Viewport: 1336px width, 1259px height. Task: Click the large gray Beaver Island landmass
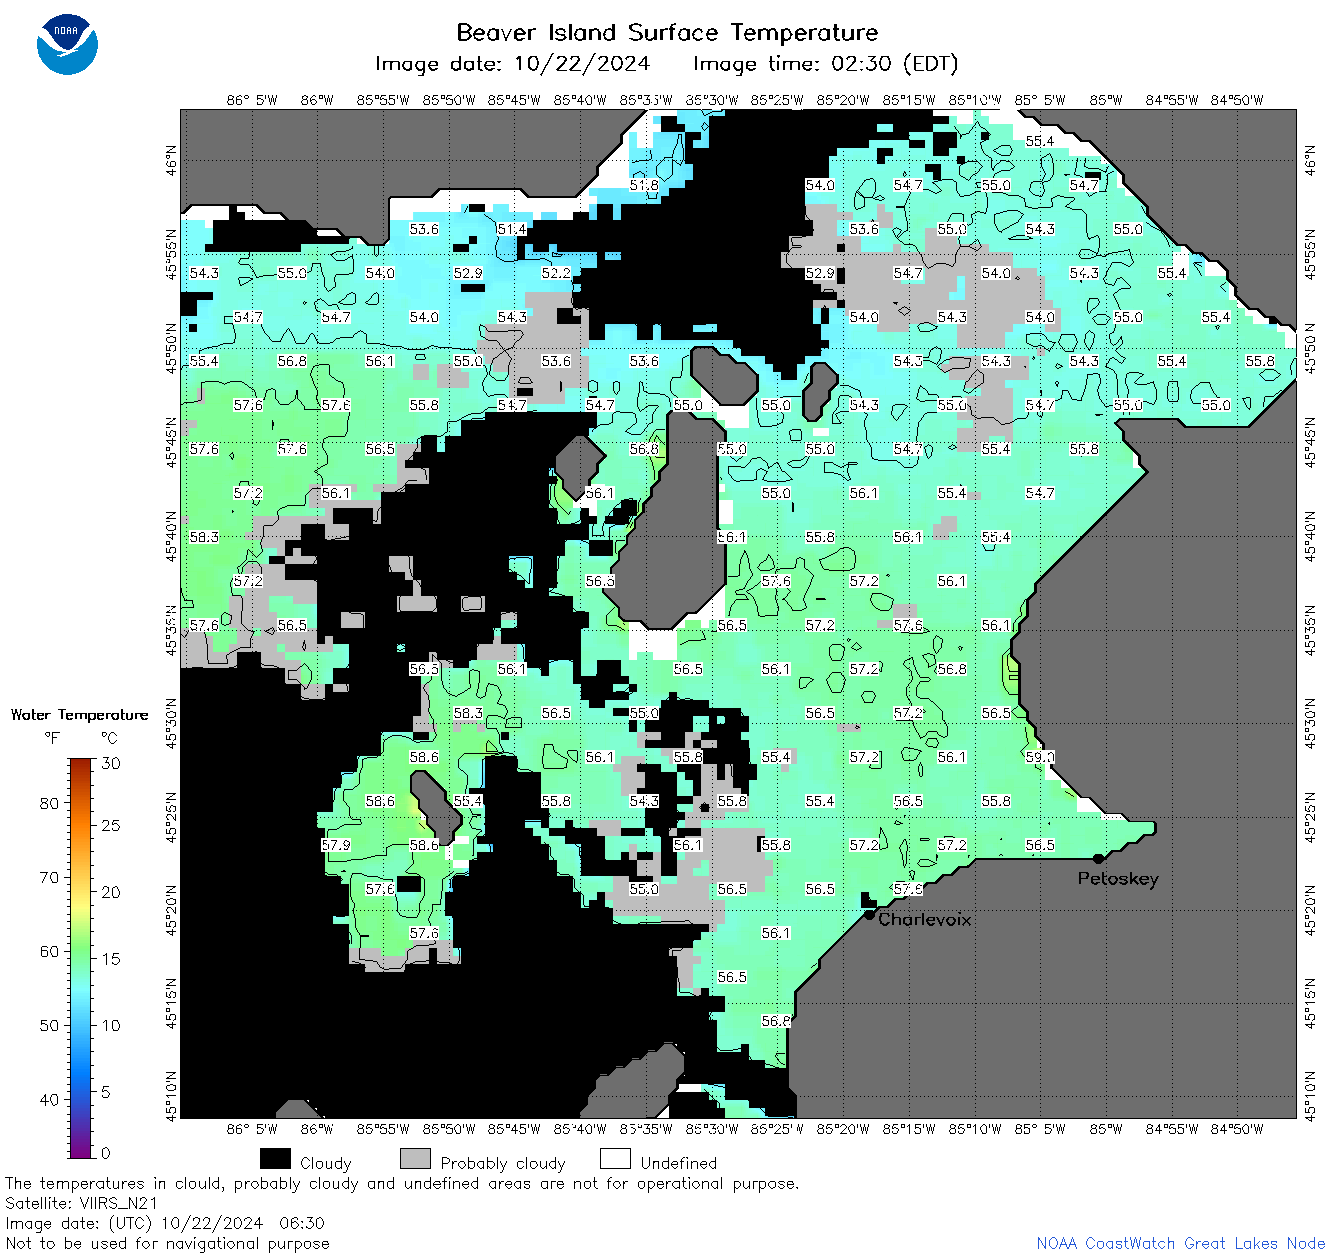pyautogui.click(x=672, y=530)
